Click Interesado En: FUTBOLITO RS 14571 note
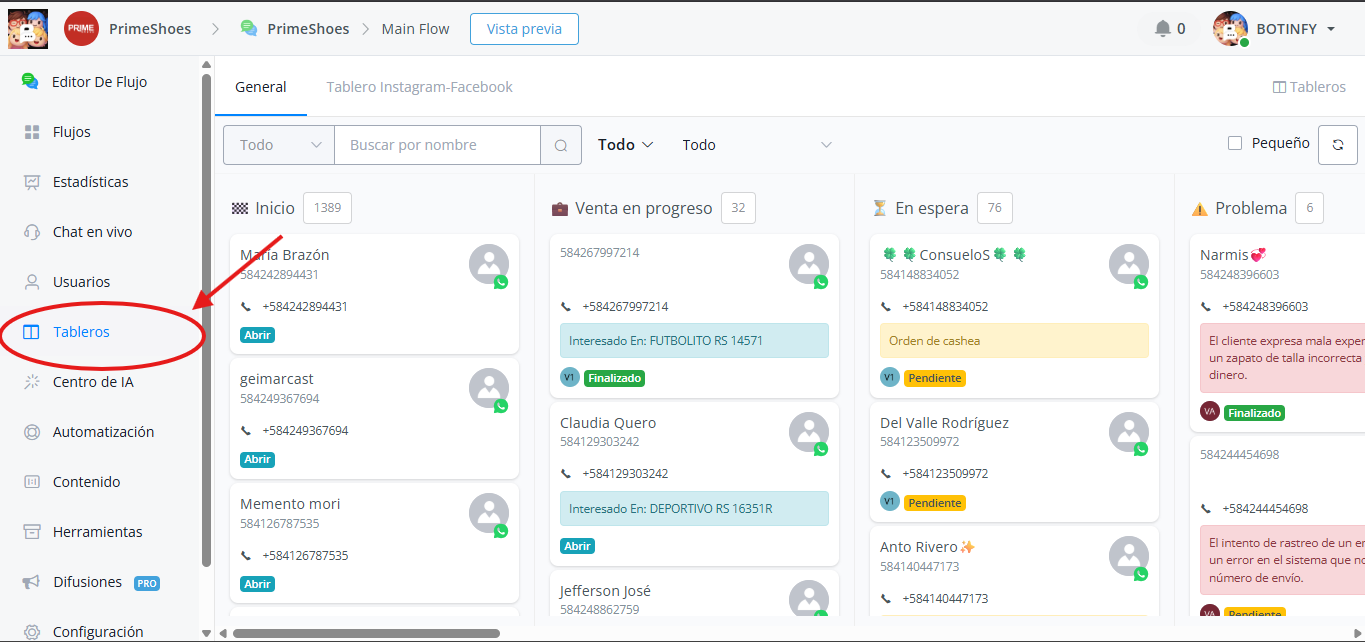This screenshot has width=1365, height=642. click(x=694, y=340)
